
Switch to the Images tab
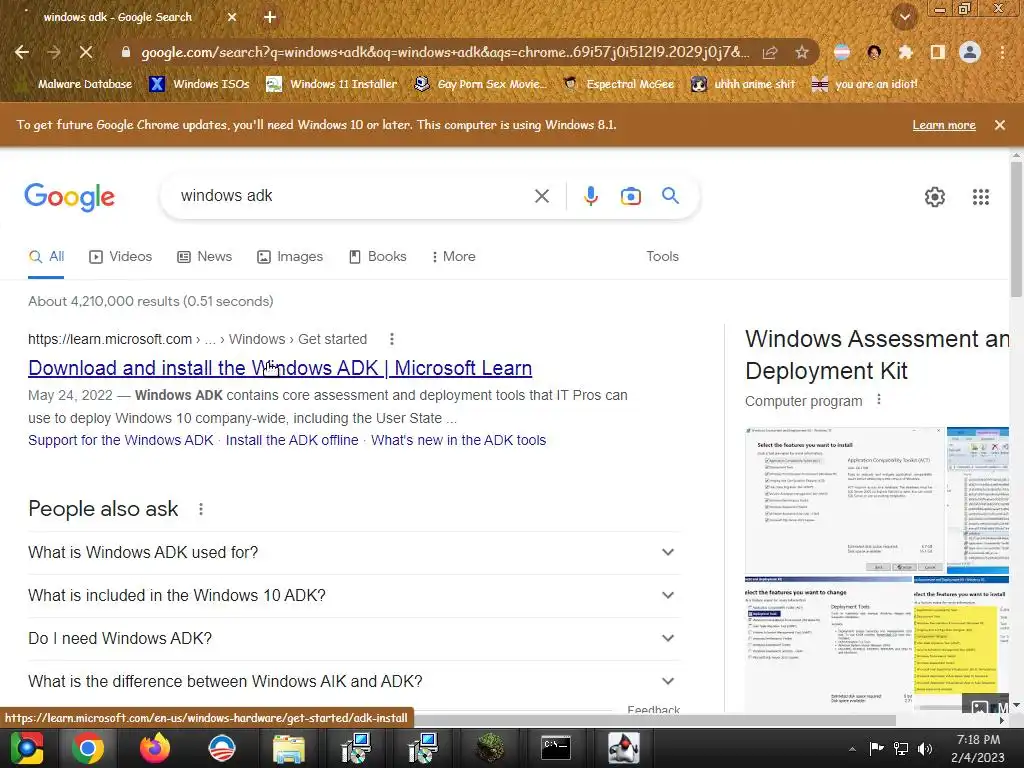click(290, 257)
